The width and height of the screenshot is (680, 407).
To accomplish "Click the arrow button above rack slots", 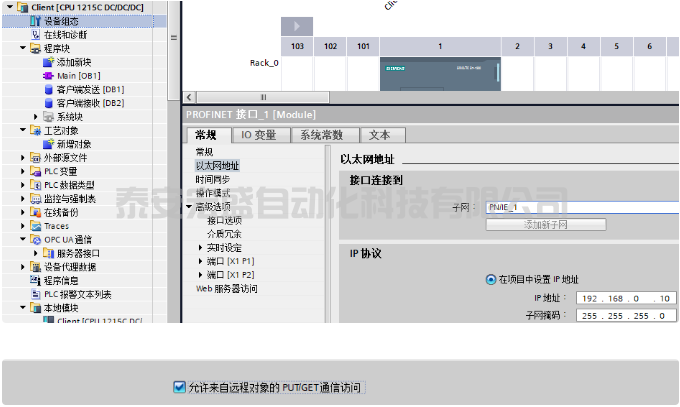I will (296, 26).
